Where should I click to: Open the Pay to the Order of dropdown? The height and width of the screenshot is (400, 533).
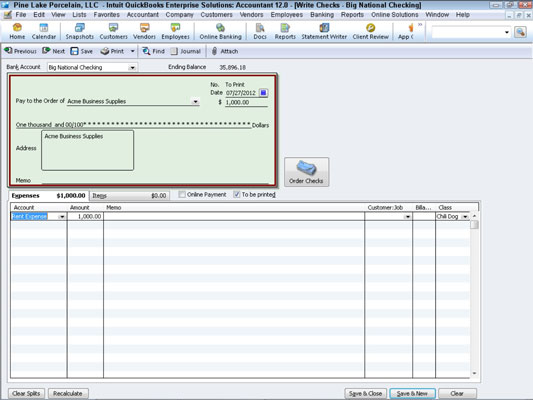195,101
